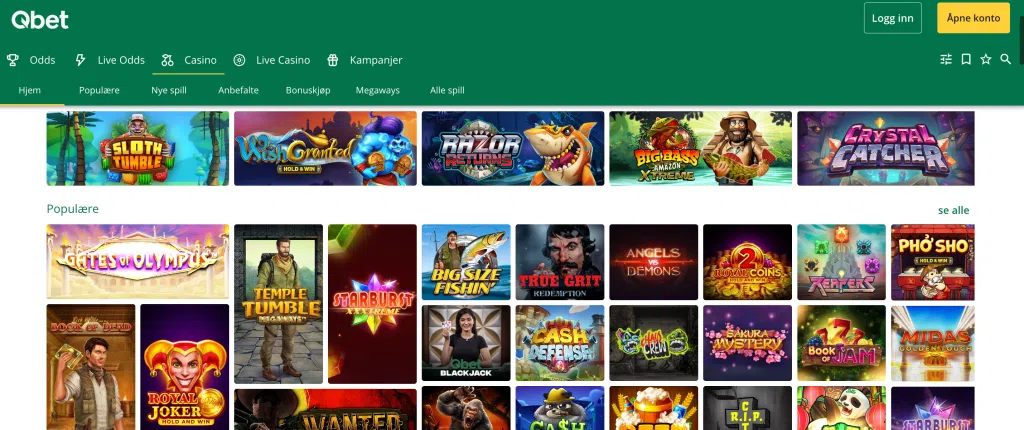Open Wish Granted game banner
1024x430 pixels.
point(325,148)
